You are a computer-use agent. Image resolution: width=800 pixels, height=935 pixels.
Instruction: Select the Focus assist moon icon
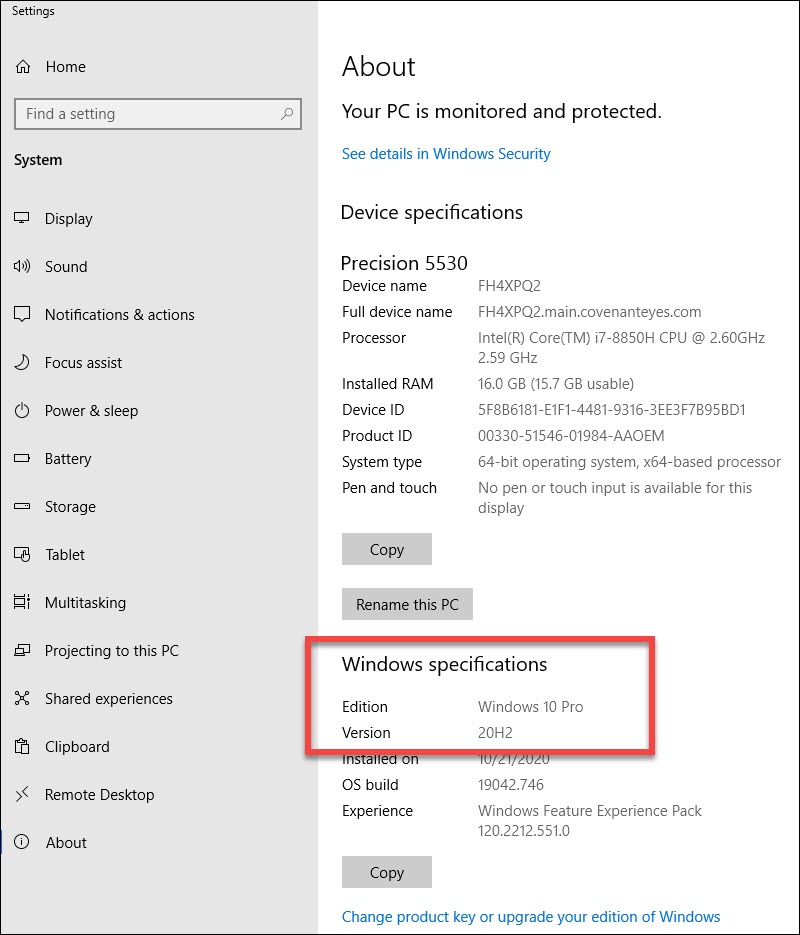22,363
